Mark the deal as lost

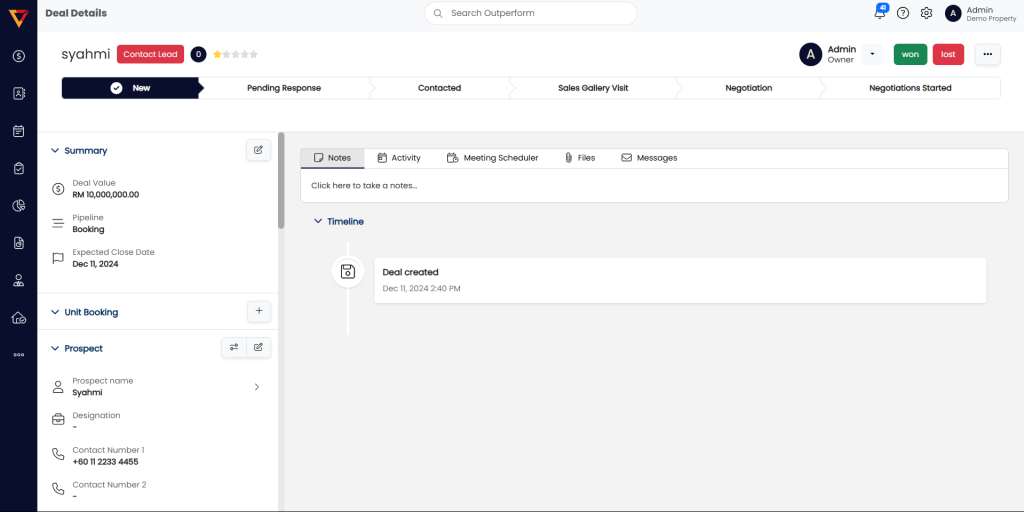click(948, 54)
